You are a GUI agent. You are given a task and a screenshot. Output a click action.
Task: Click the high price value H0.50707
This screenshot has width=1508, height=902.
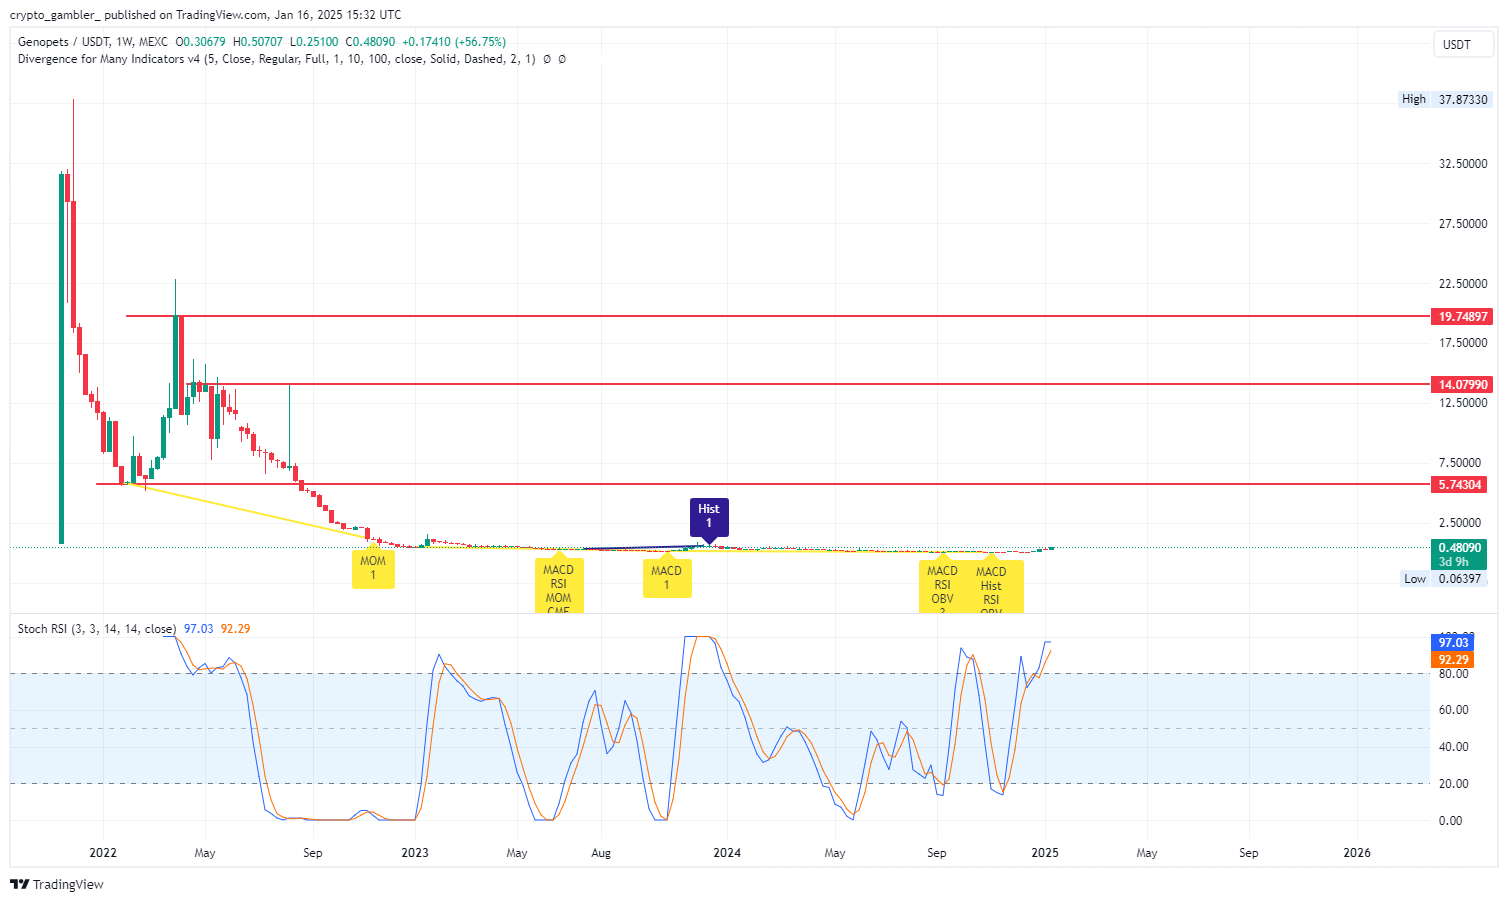coord(258,42)
